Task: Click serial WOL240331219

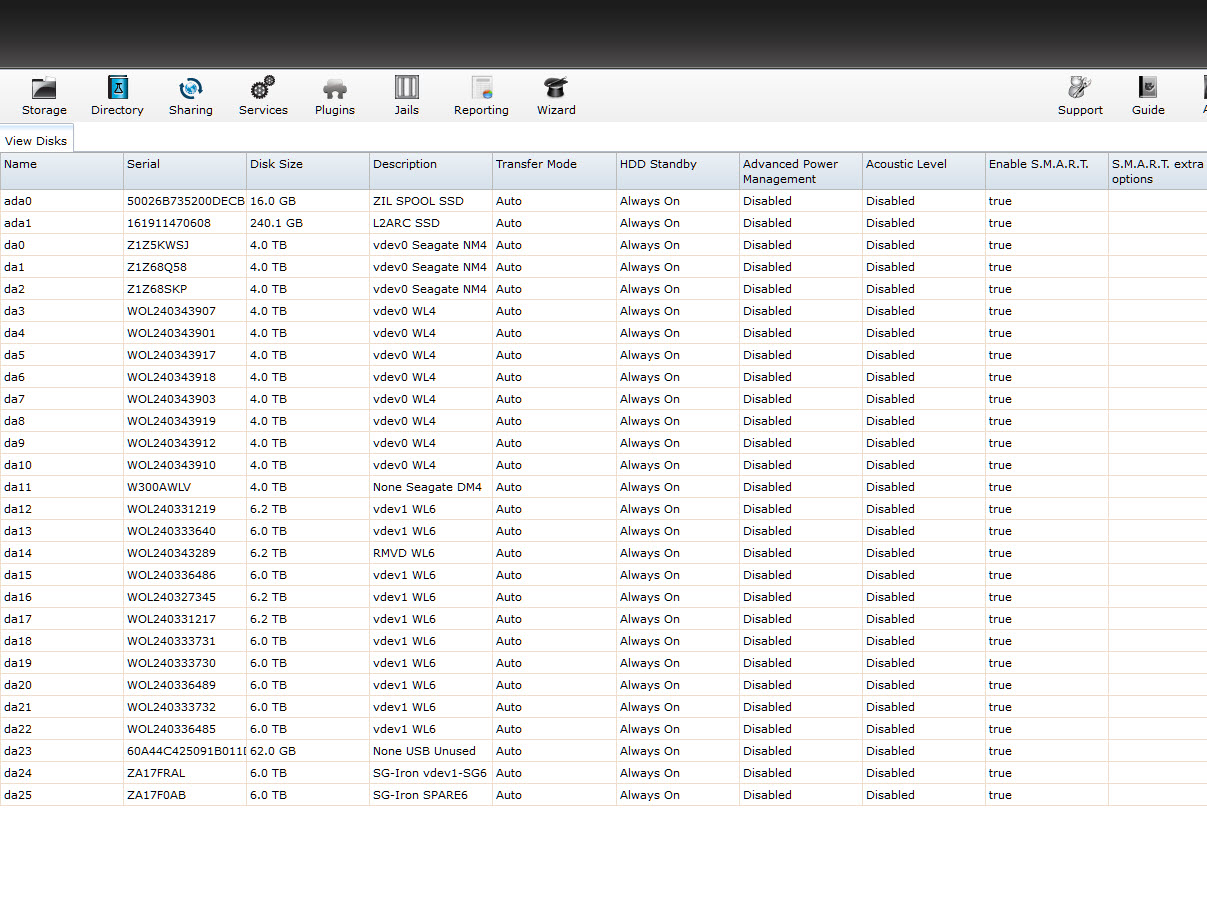Action: point(171,509)
